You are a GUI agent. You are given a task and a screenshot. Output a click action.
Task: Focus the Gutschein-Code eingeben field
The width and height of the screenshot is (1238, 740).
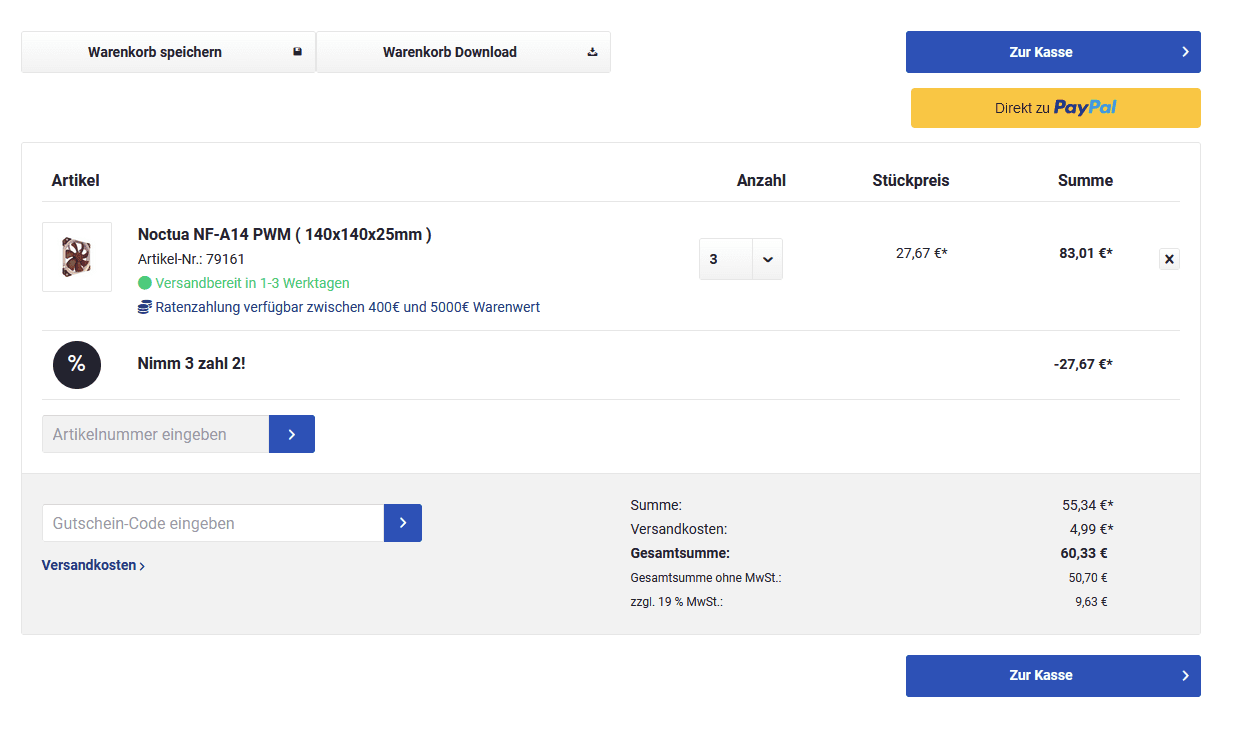tap(213, 523)
